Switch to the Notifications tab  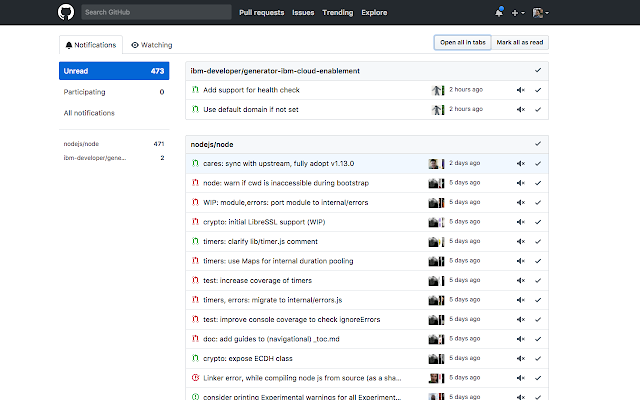point(91,45)
